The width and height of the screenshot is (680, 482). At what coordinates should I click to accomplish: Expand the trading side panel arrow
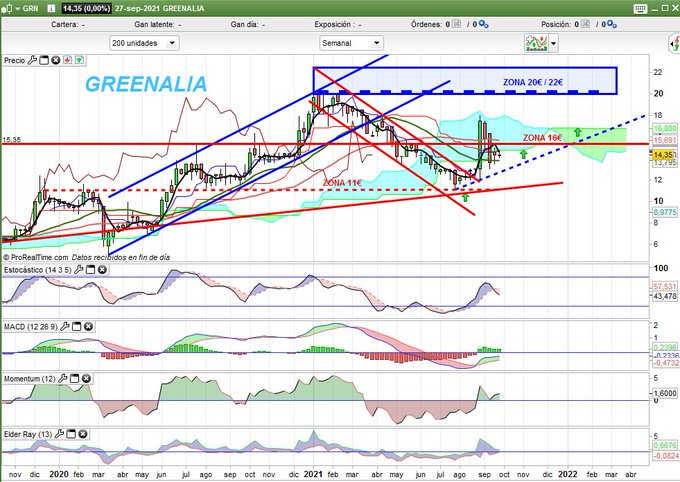674,43
